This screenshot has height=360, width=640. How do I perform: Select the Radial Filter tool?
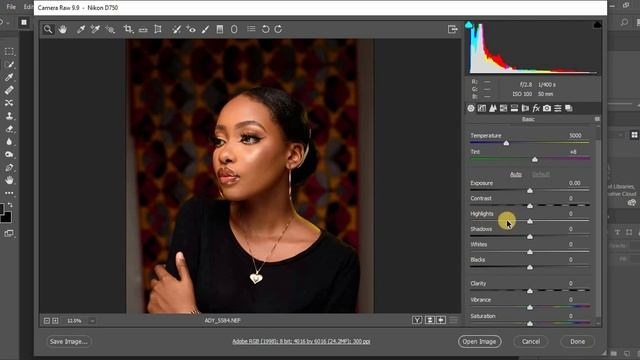click(x=234, y=29)
